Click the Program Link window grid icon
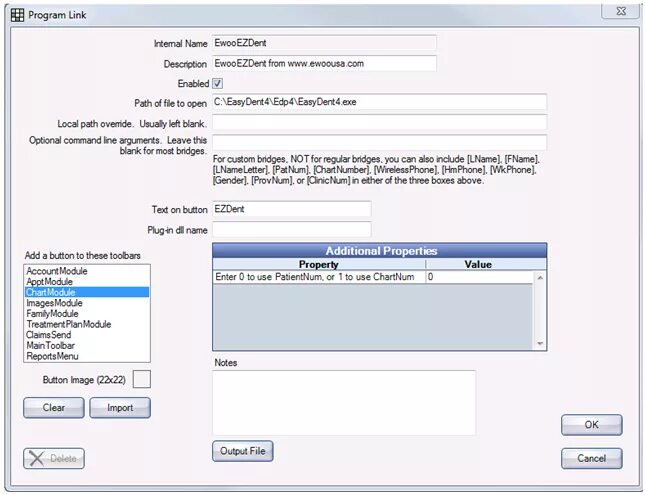 (17, 15)
